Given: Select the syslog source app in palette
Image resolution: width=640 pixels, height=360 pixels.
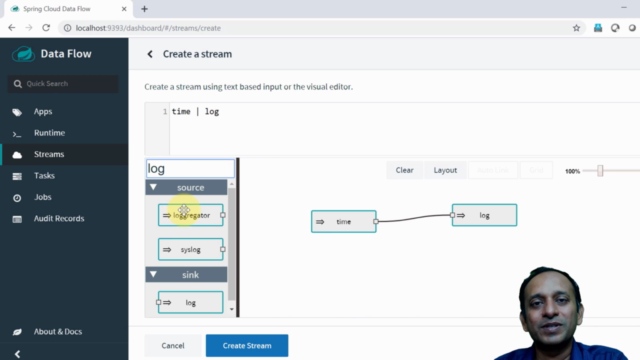Looking at the screenshot, I should 191,249.
